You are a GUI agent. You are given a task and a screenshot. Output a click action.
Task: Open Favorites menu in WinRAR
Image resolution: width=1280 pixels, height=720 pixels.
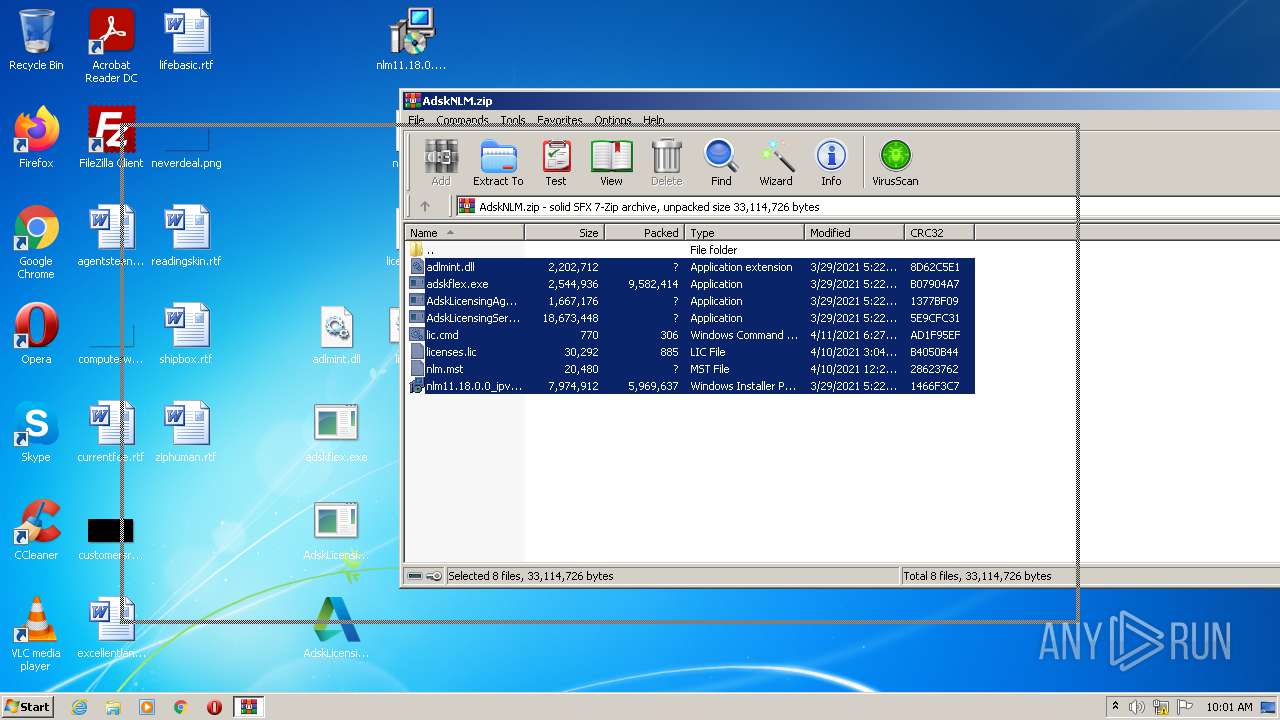point(560,120)
